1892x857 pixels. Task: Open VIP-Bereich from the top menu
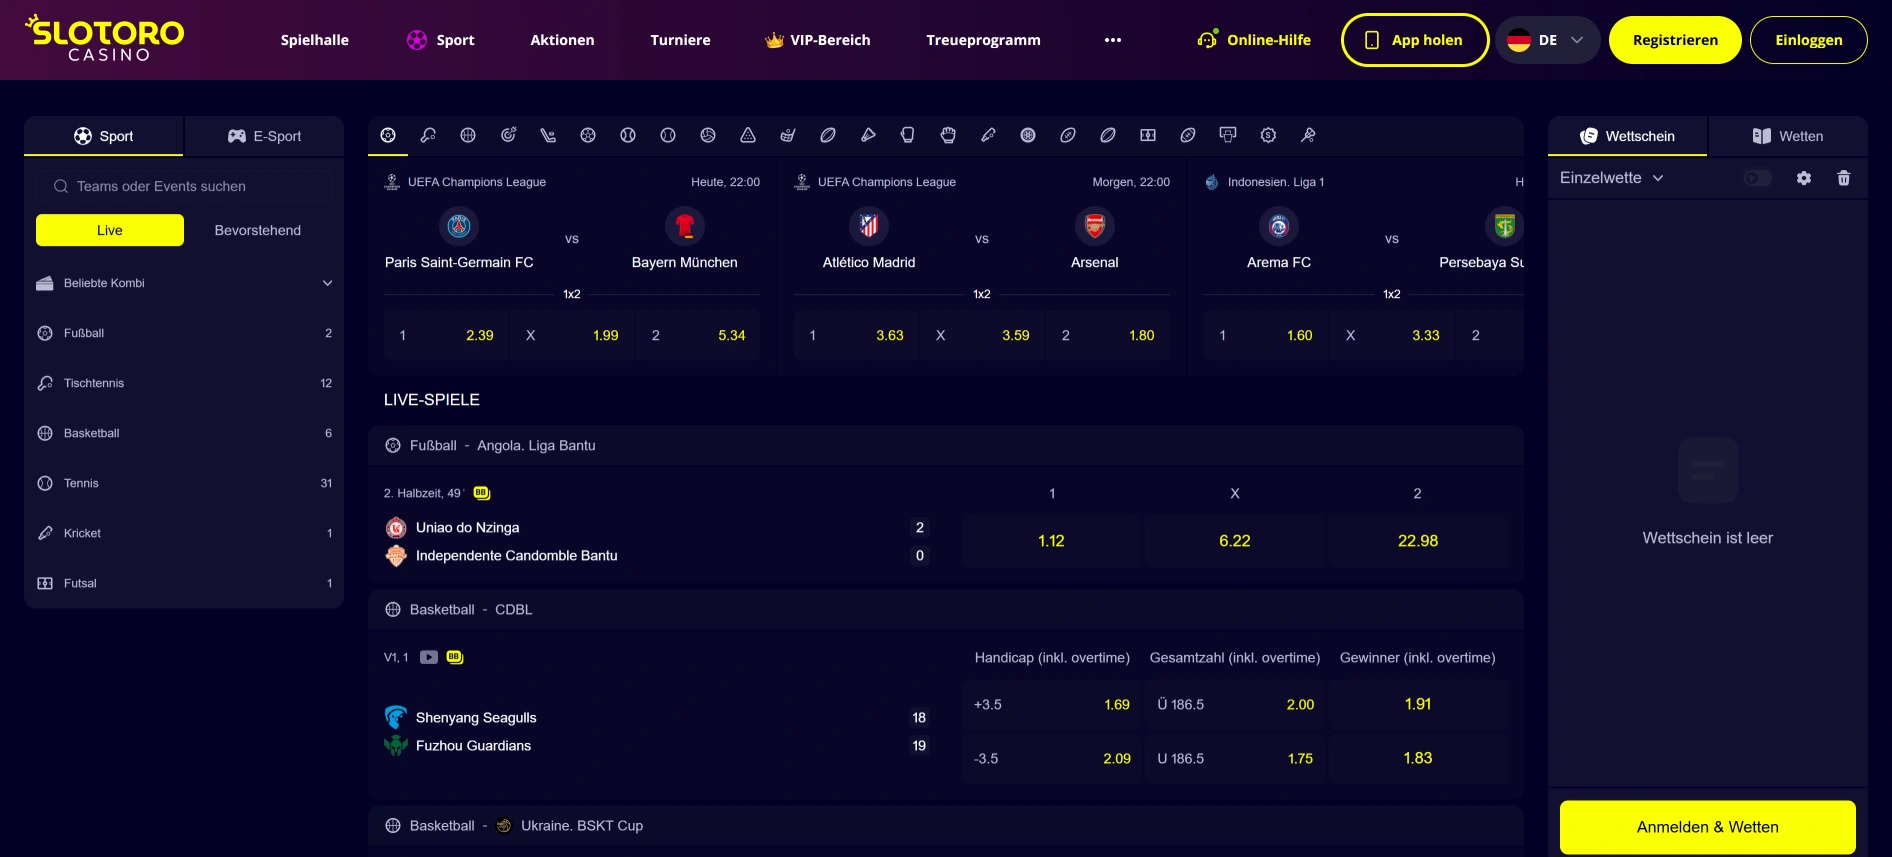pyautogui.click(x=818, y=40)
